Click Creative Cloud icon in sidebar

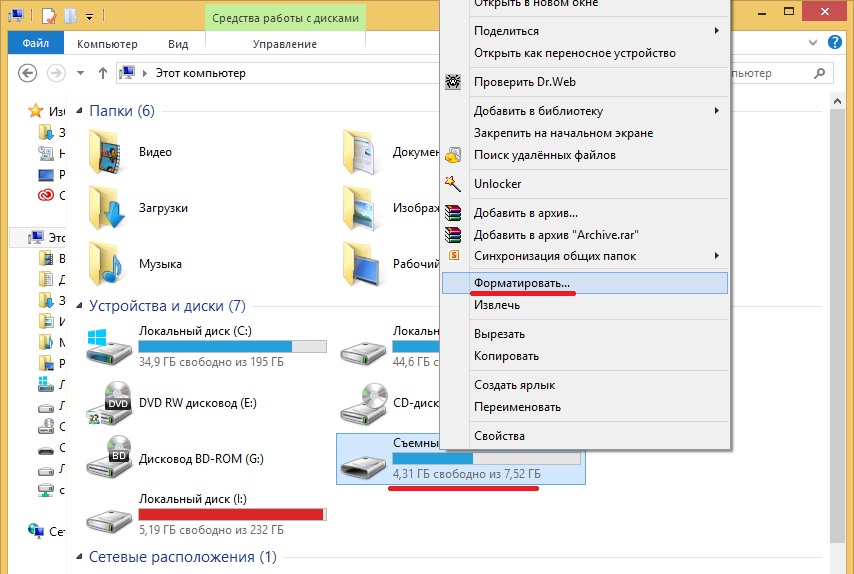(x=46, y=194)
